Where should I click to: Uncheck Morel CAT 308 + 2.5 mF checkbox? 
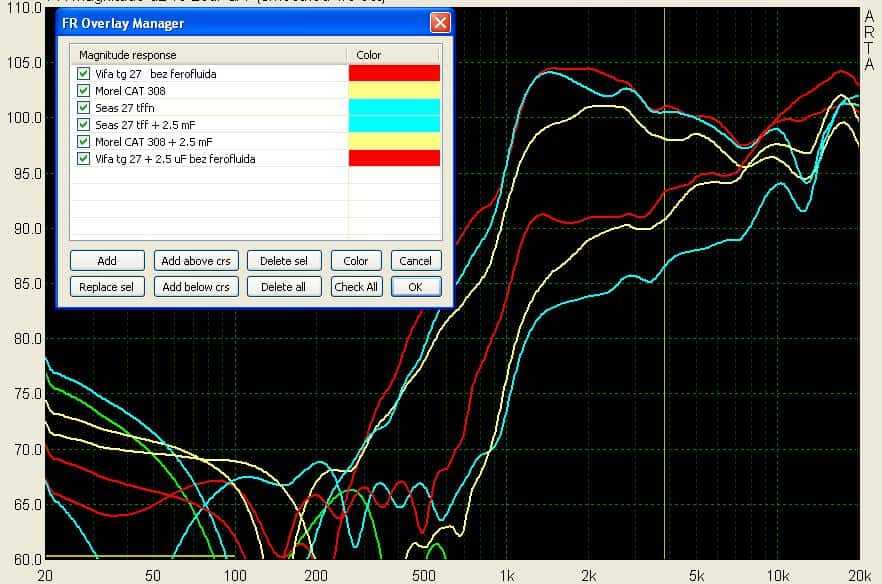(83, 141)
